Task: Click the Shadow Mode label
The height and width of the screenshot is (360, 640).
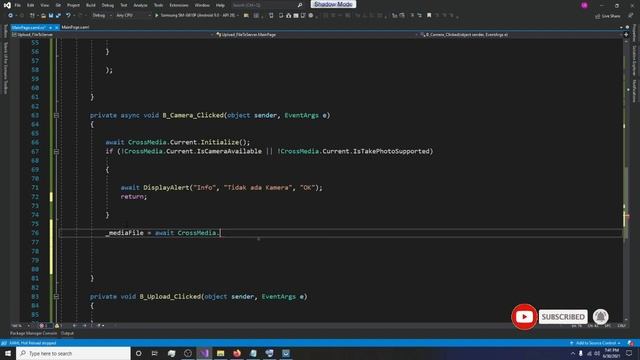Action: tap(333, 4)
